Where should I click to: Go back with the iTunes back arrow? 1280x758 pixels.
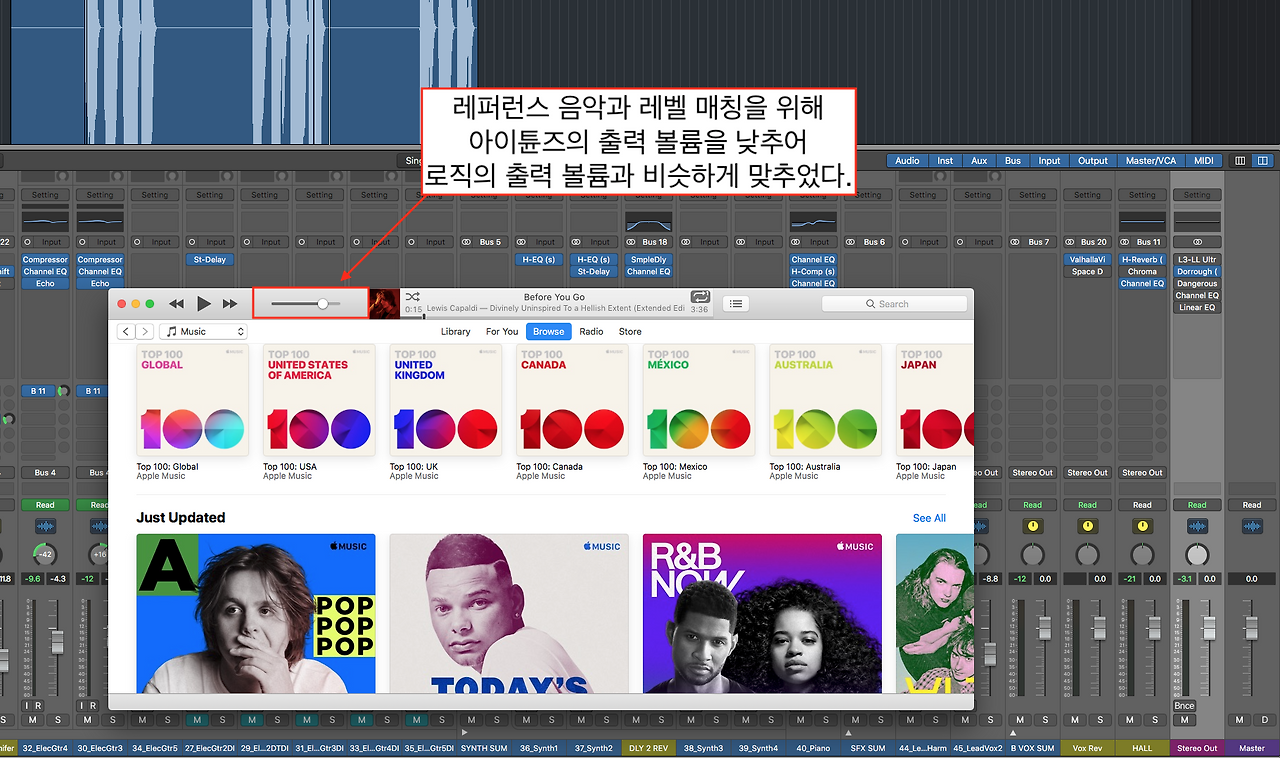[x=126, y=331]
